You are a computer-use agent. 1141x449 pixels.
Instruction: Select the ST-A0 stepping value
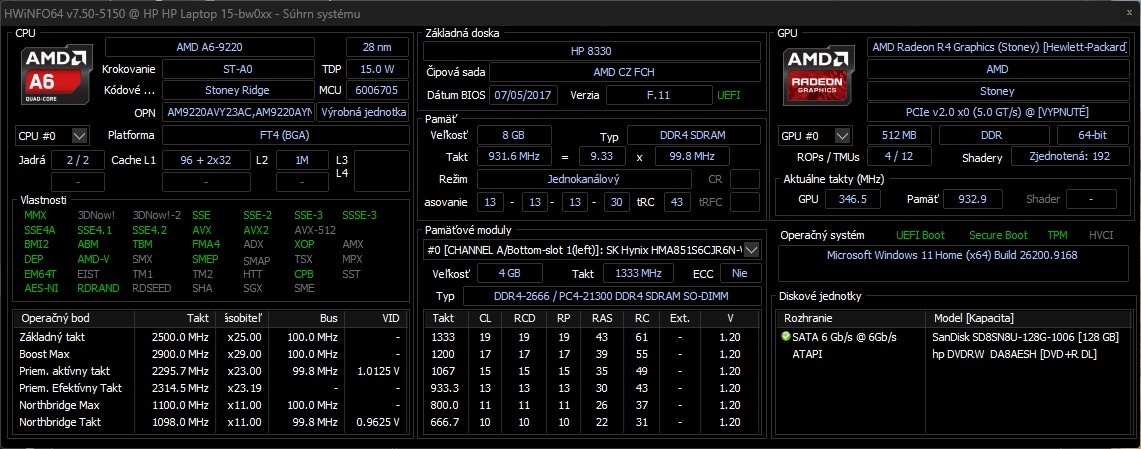tap(237, 69)
